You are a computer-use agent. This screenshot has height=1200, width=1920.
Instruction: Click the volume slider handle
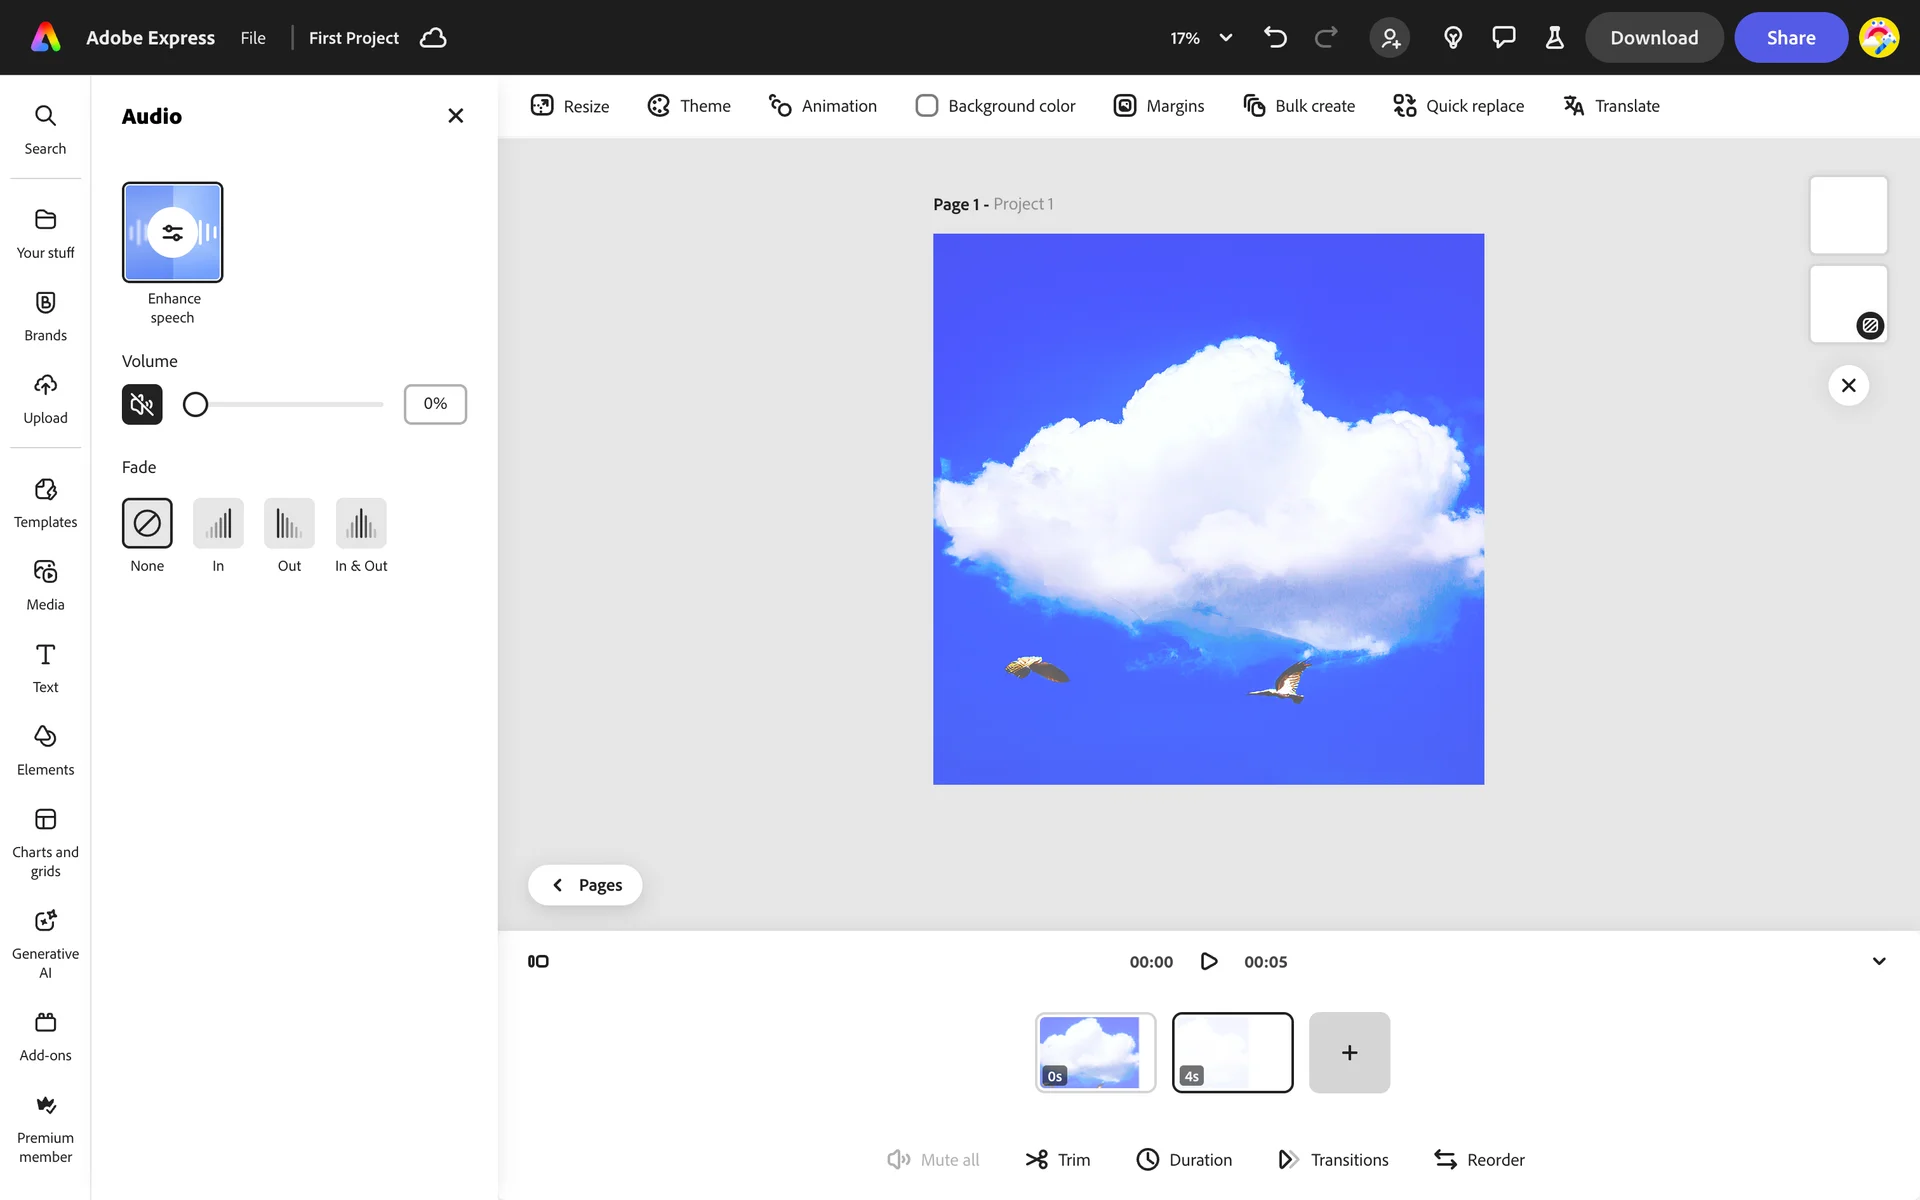coord(196,404)
